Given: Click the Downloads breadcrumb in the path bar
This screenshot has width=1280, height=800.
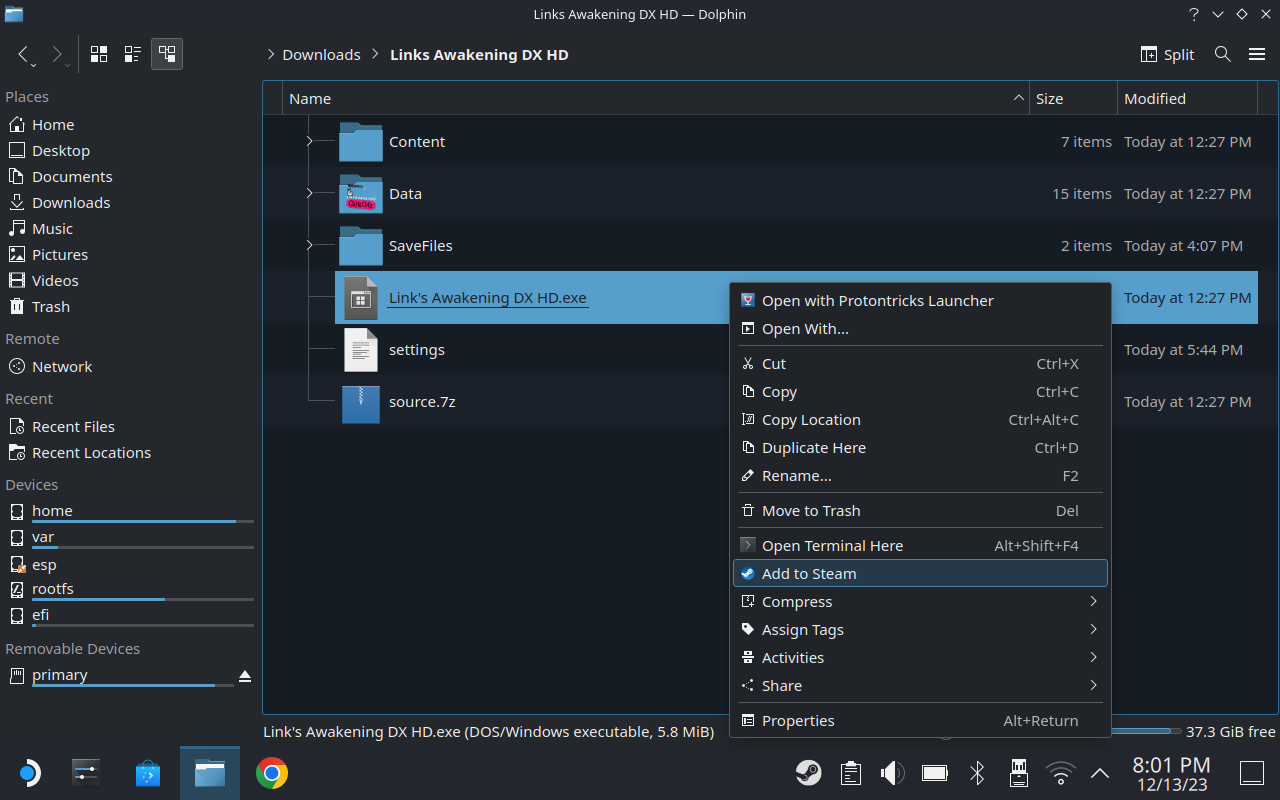Looking at the screenshot, I should (321, 55).
